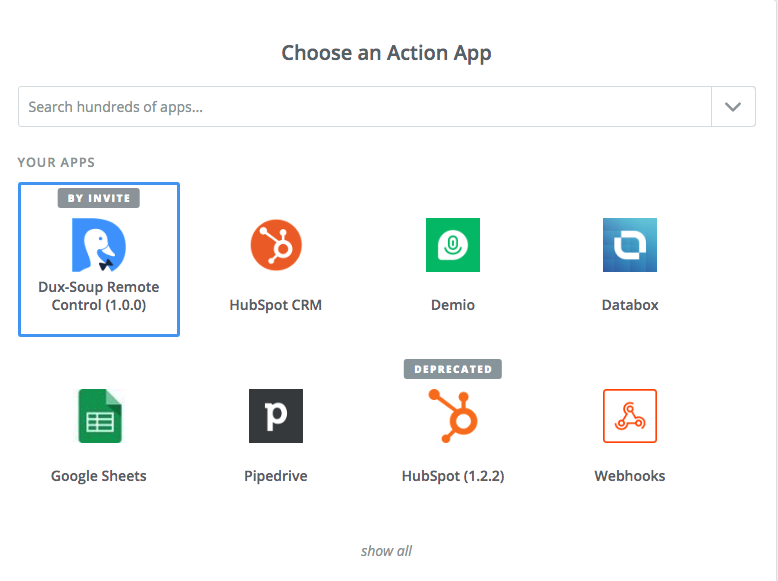The height and width of the screenshot is (581, 778).
Task: Pick the Webhooks app icon
Action: 630,416
